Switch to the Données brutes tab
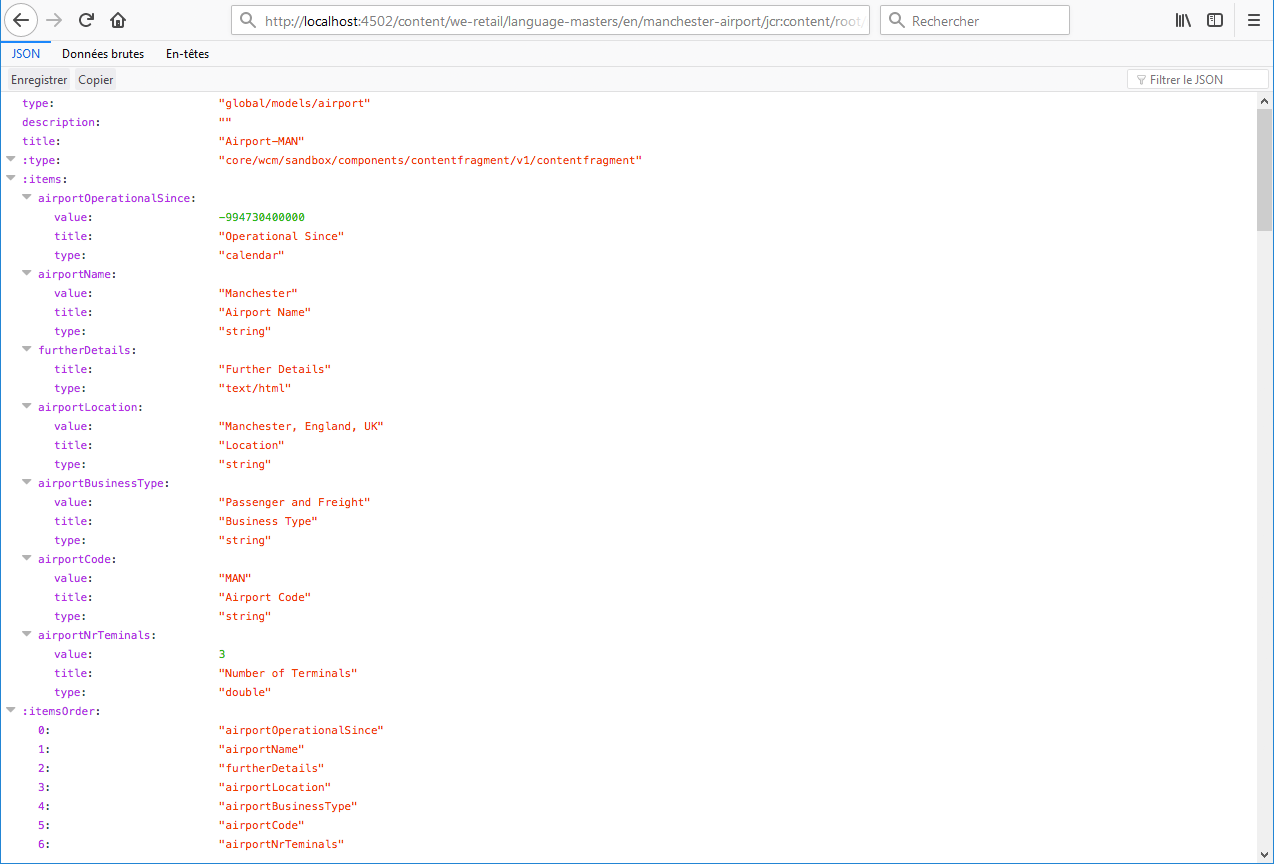 103,54
